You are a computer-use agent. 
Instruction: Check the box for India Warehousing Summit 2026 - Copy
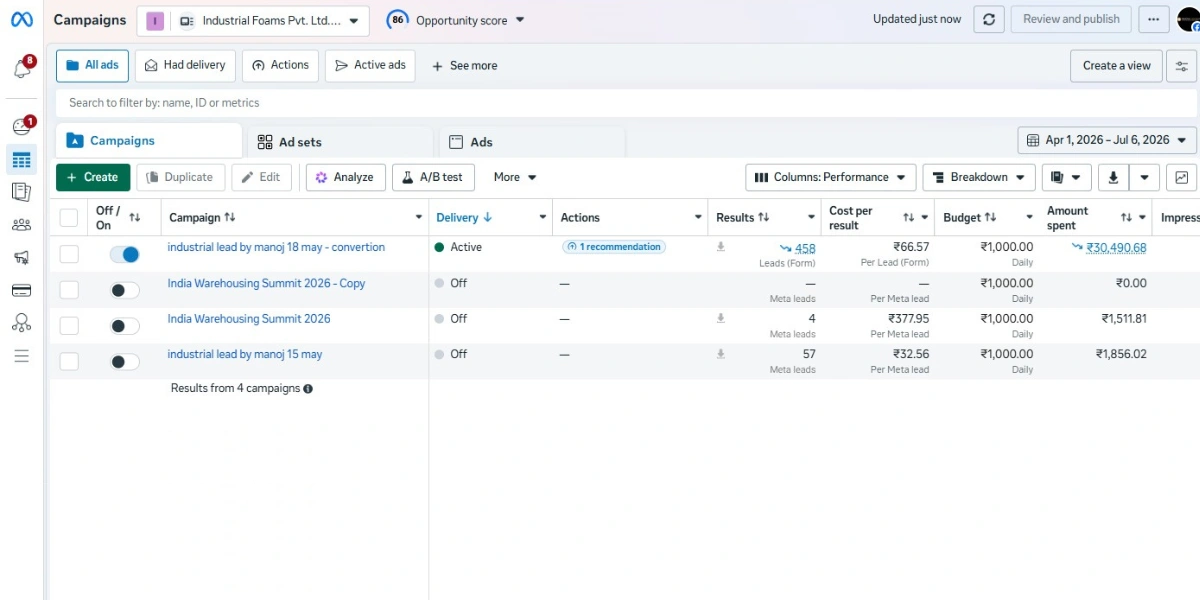click(69, 290)
